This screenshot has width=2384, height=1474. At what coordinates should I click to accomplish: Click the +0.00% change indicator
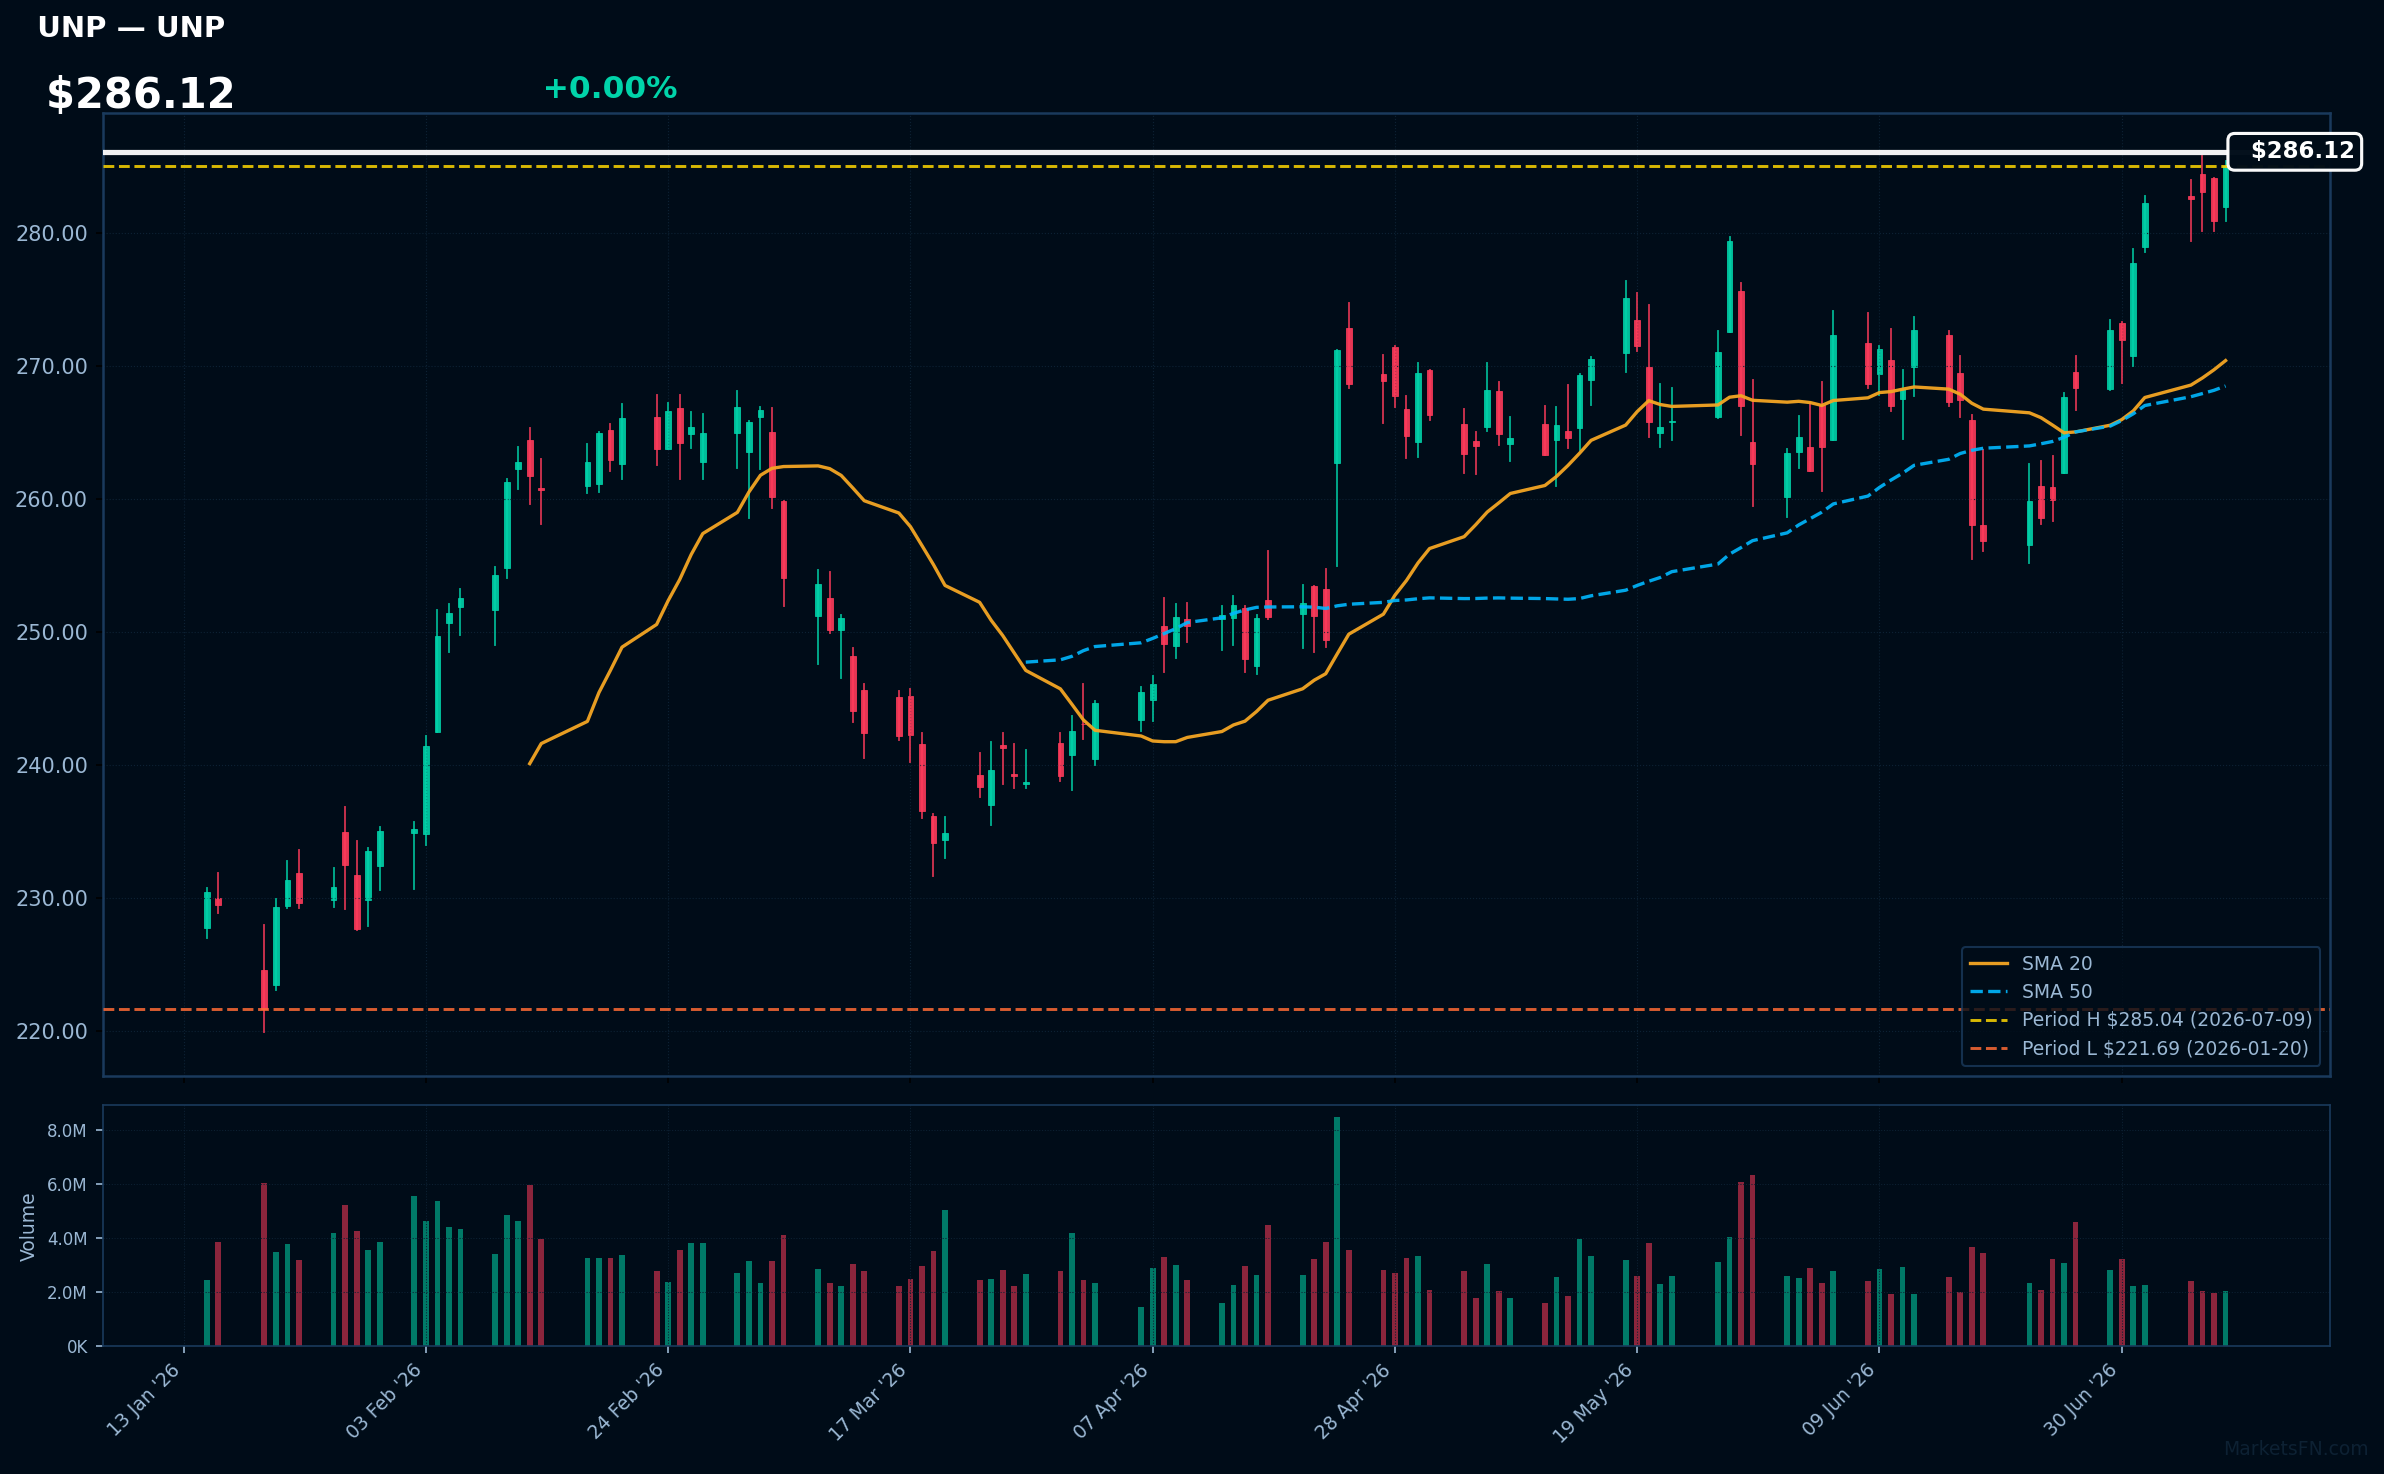(x=610, y=88)
